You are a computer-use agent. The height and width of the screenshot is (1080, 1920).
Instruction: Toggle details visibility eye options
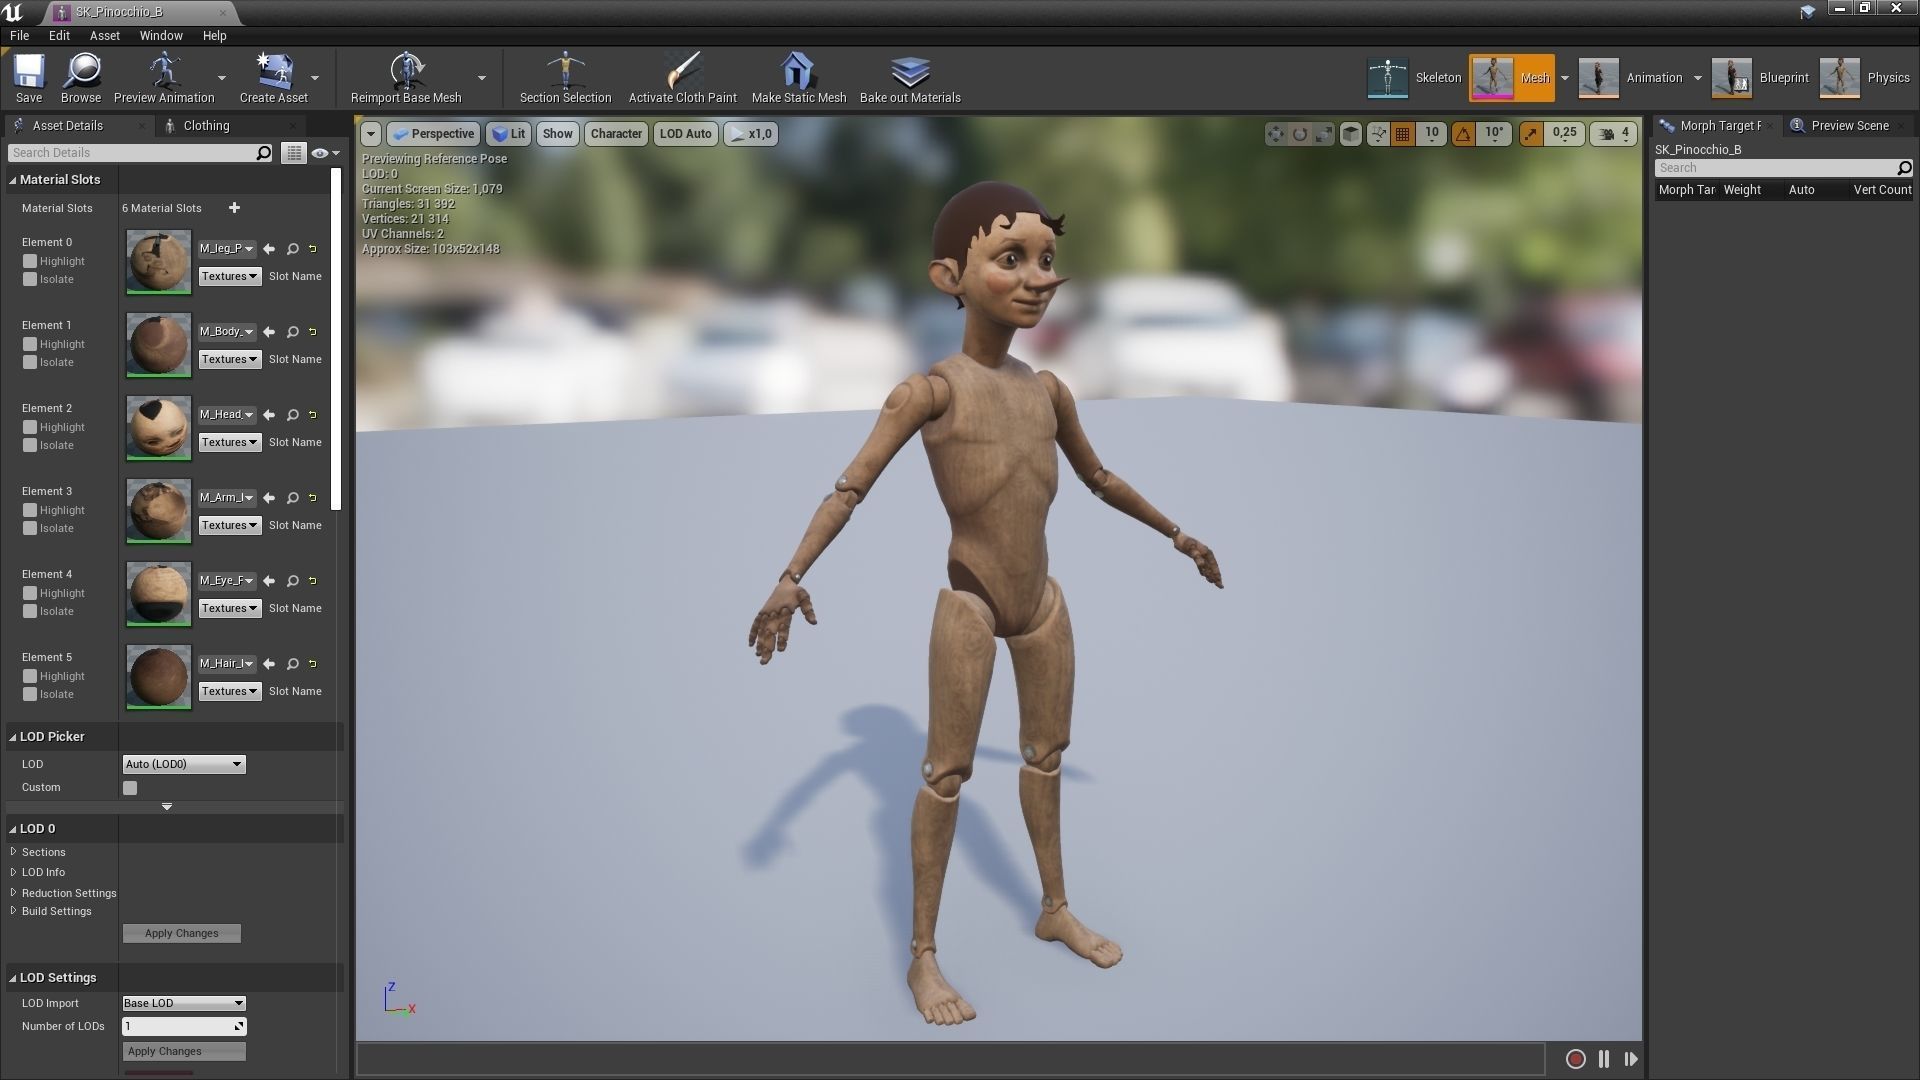pyautogui.click(x=325, y=153)
